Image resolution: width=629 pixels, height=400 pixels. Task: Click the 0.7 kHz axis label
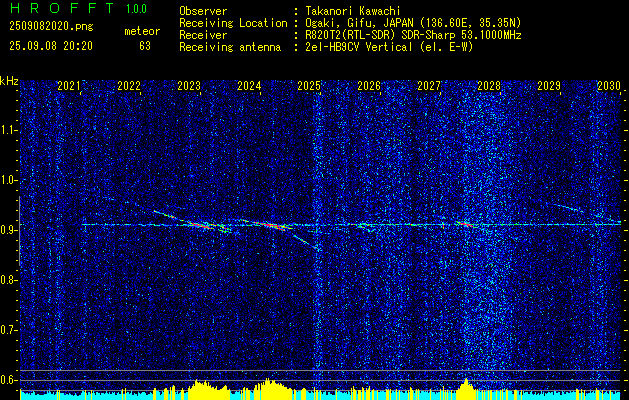[x=8, y=330]
